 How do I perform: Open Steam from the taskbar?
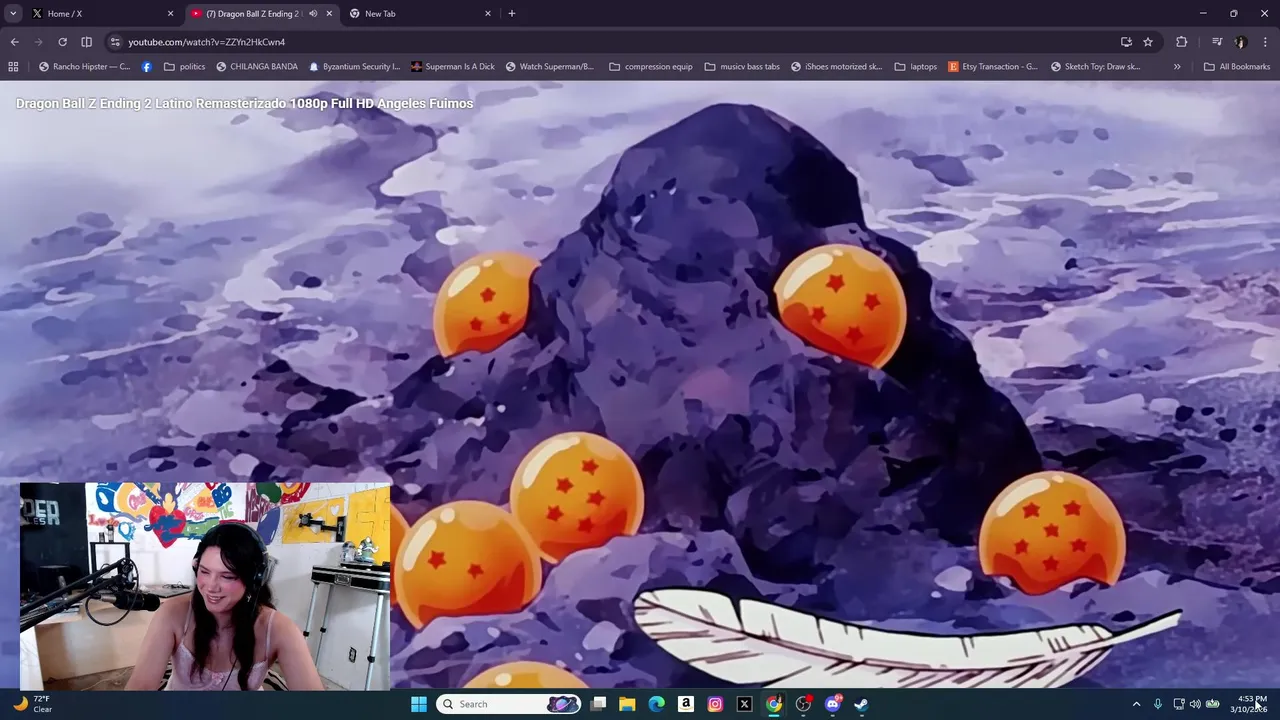coord(861,704)
